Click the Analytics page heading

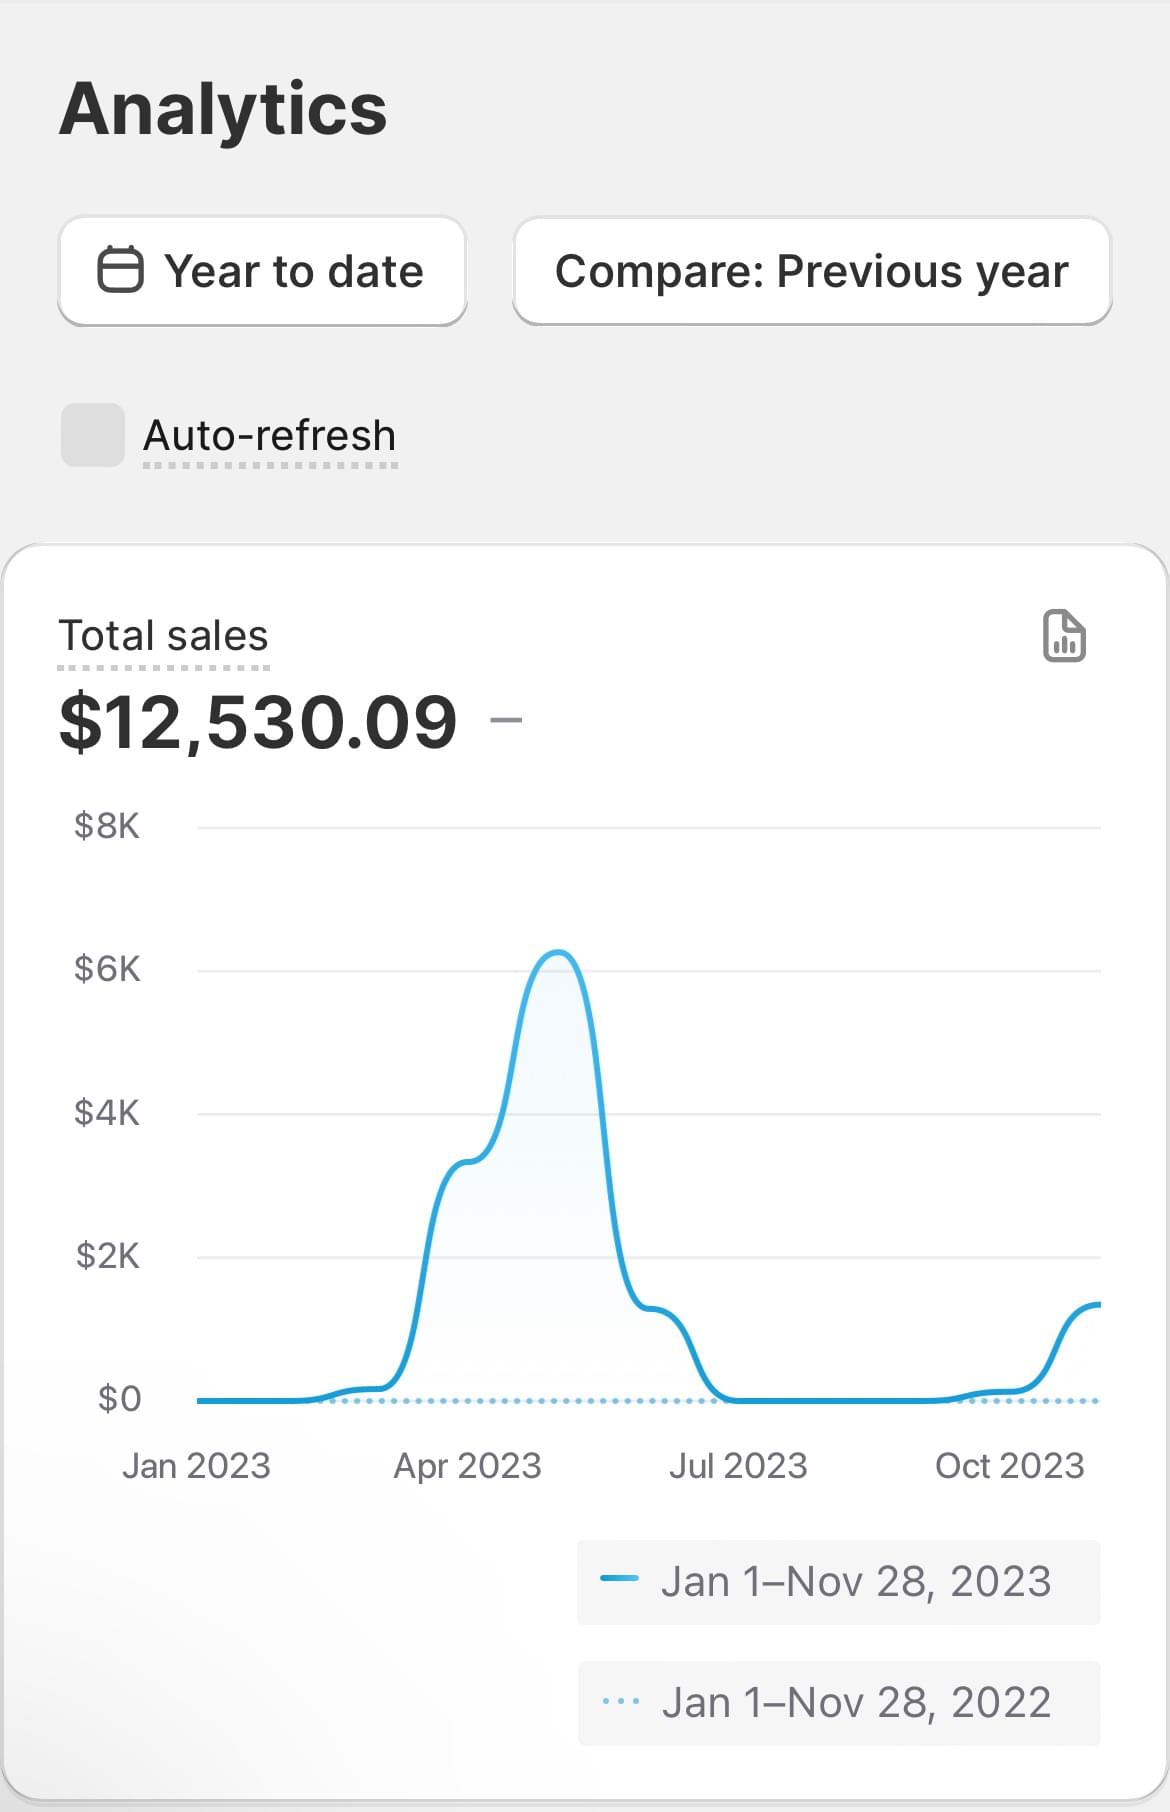pos(223,109)
